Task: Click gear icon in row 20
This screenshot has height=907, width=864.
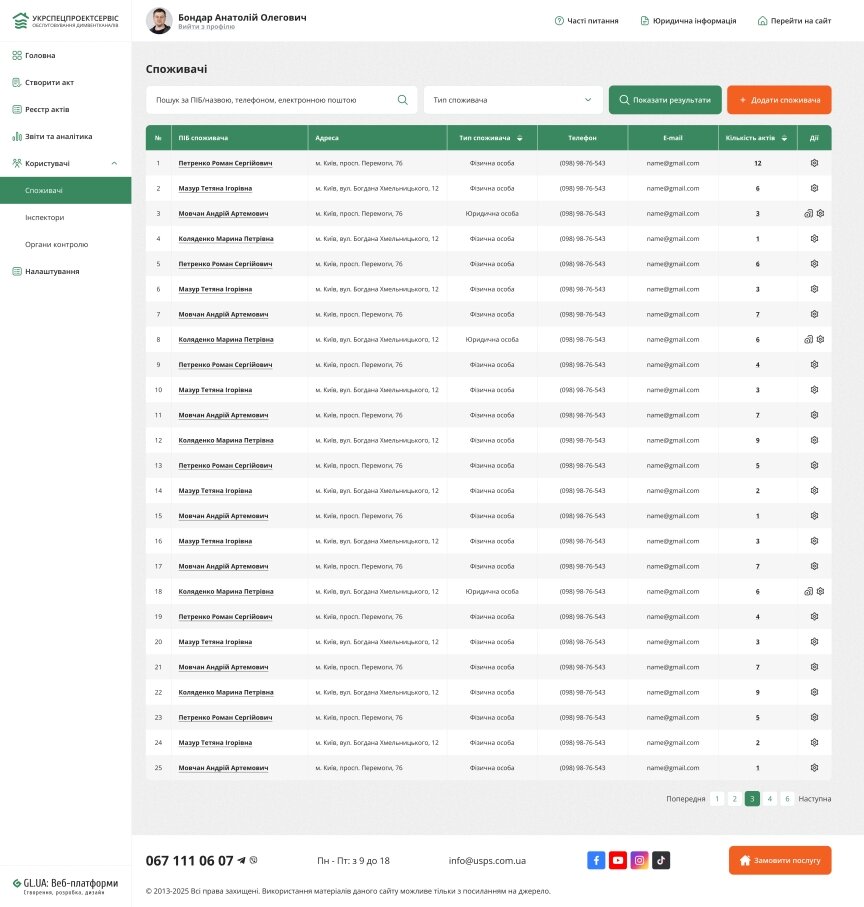Action: pyautogui.click(x=814, y=641)
